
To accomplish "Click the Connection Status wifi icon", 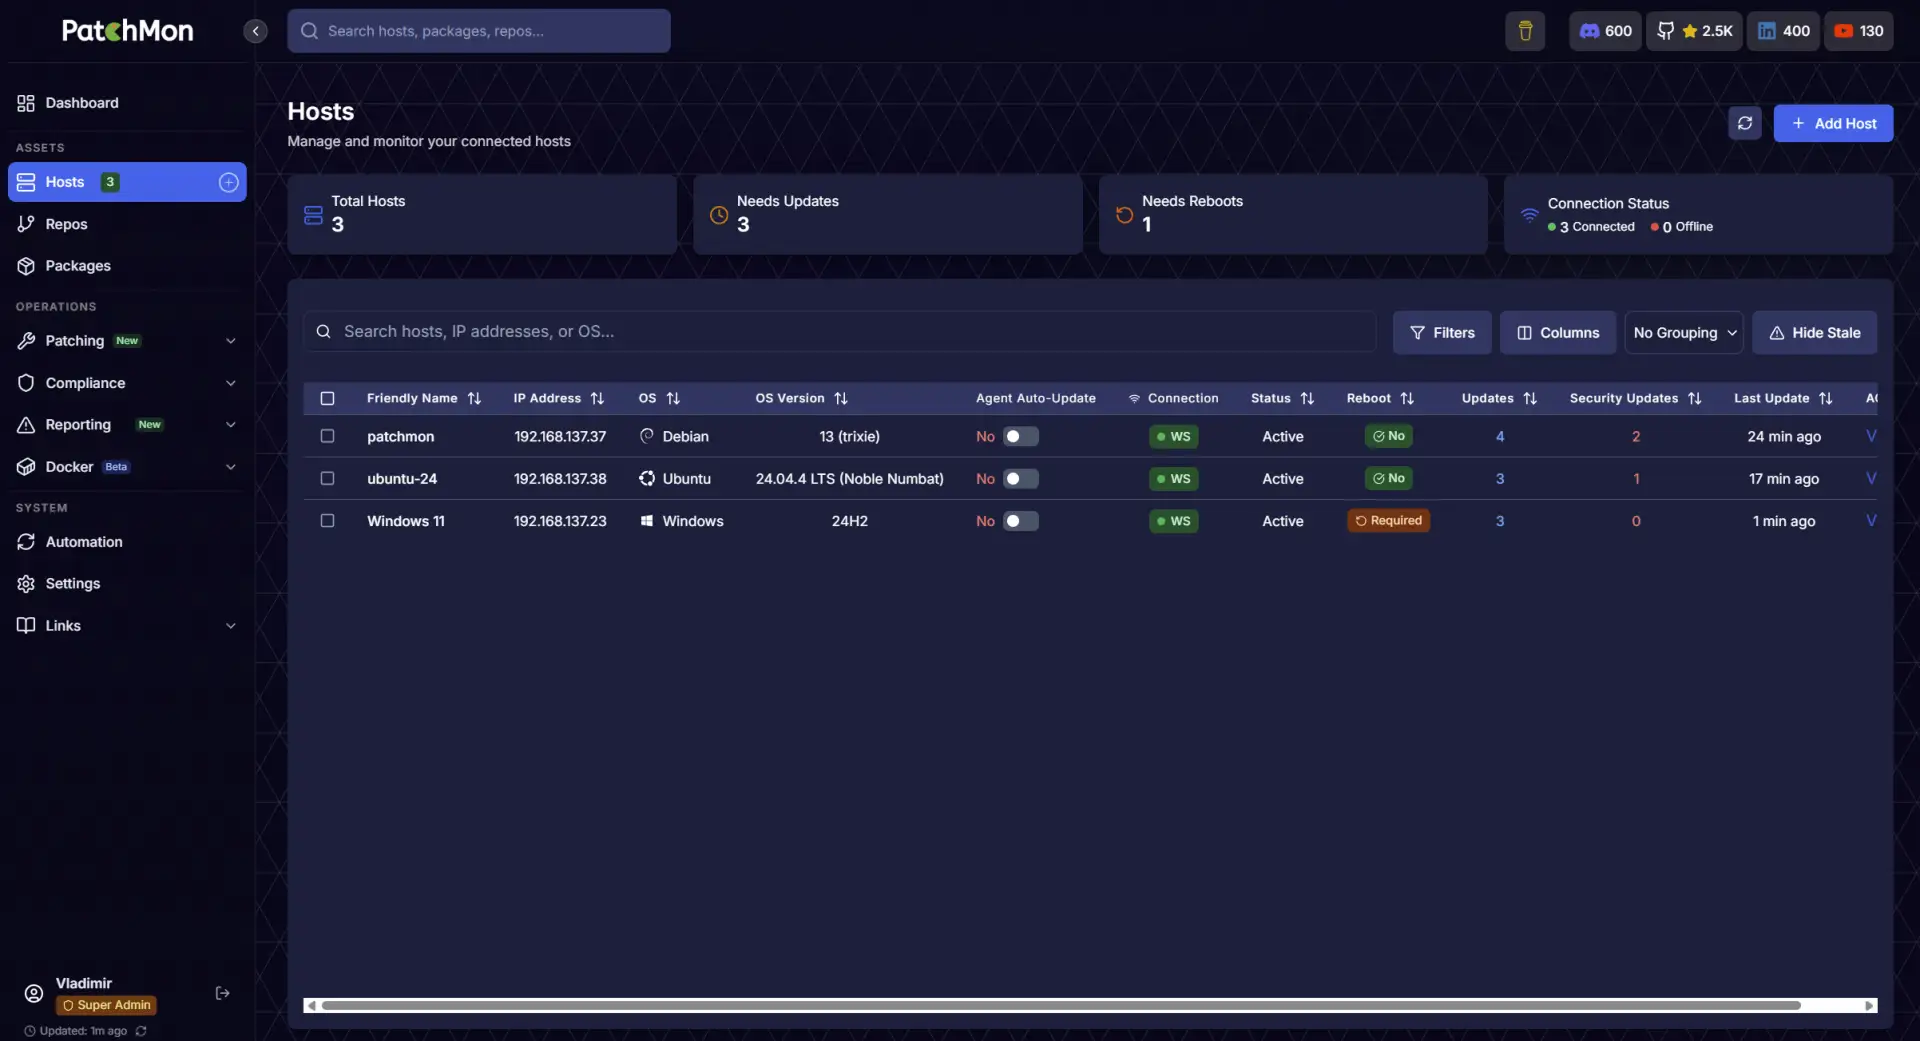I will (1529, 215).
